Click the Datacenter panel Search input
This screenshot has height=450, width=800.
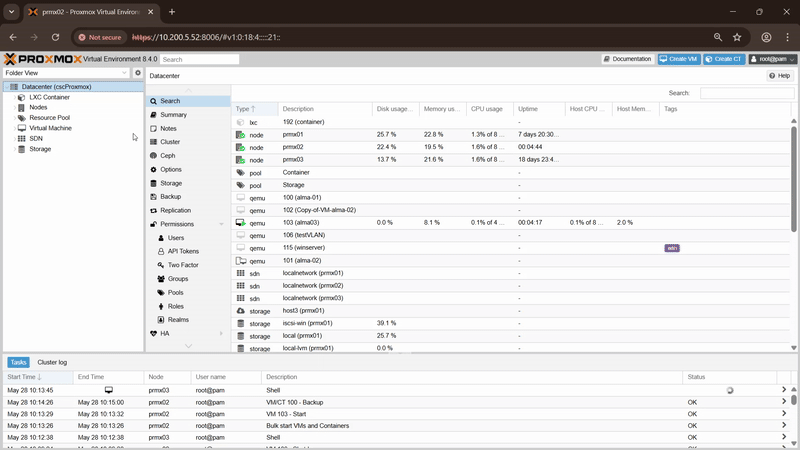(747, 93)
